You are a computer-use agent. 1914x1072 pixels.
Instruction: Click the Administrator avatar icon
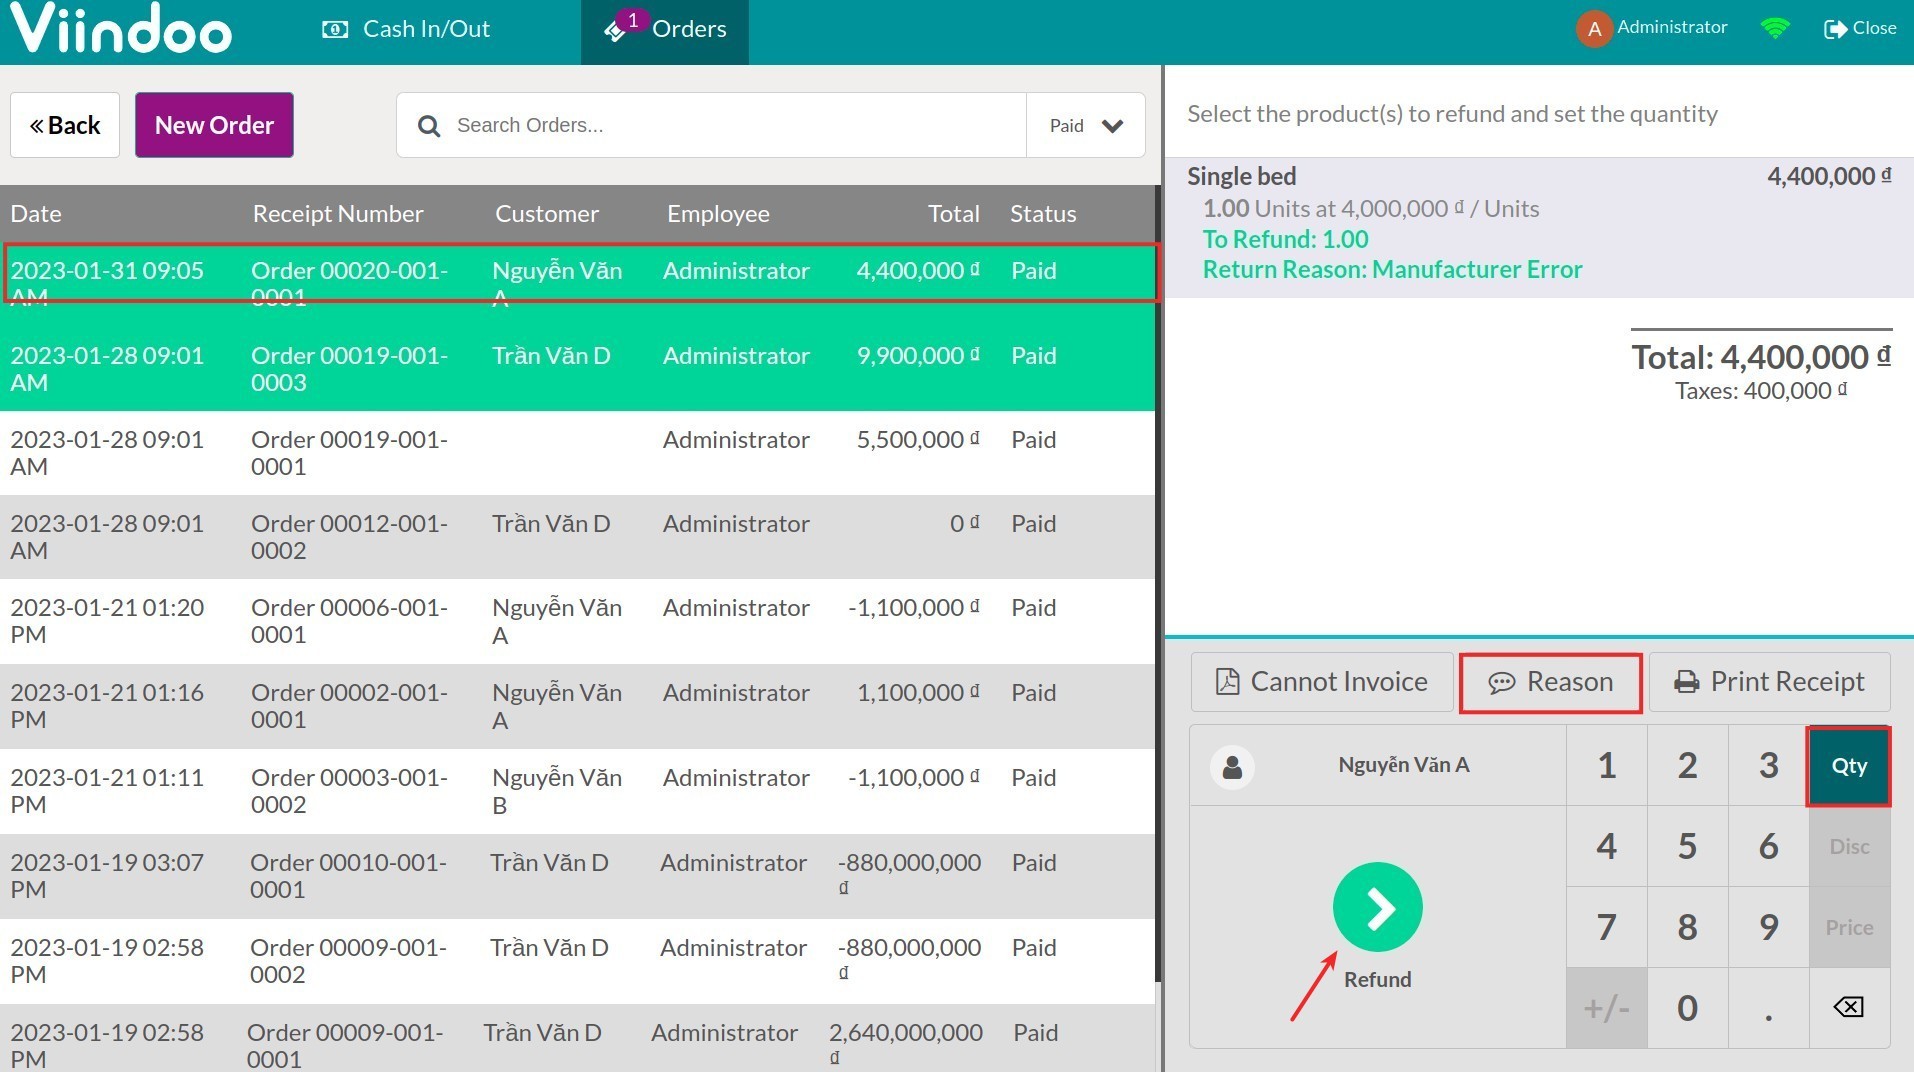click(x=1594, y=28)
